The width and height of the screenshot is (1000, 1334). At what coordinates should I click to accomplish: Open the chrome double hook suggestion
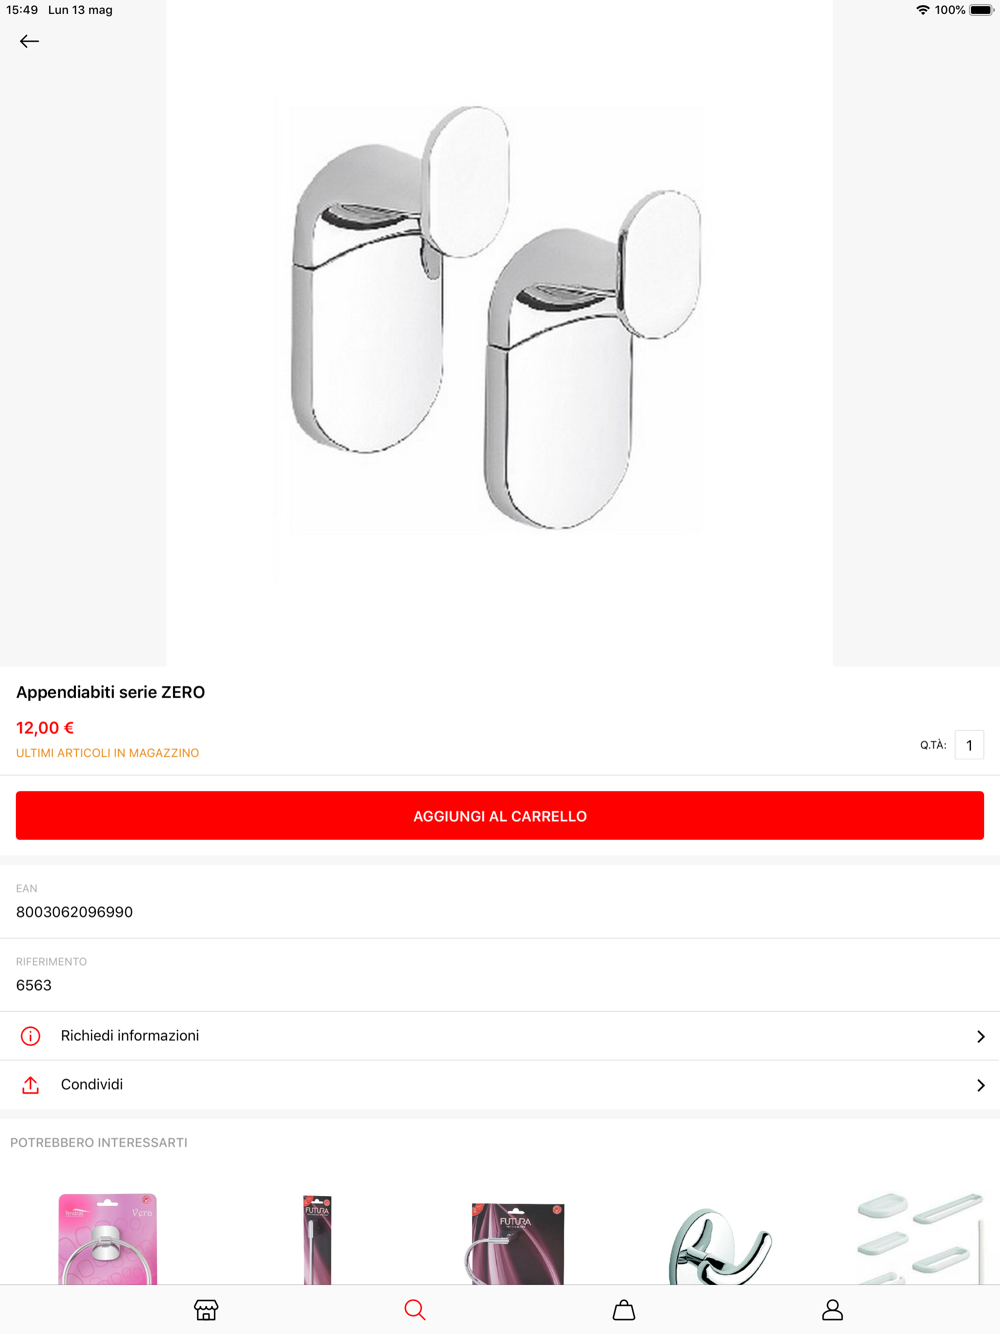coord(720,1244)
